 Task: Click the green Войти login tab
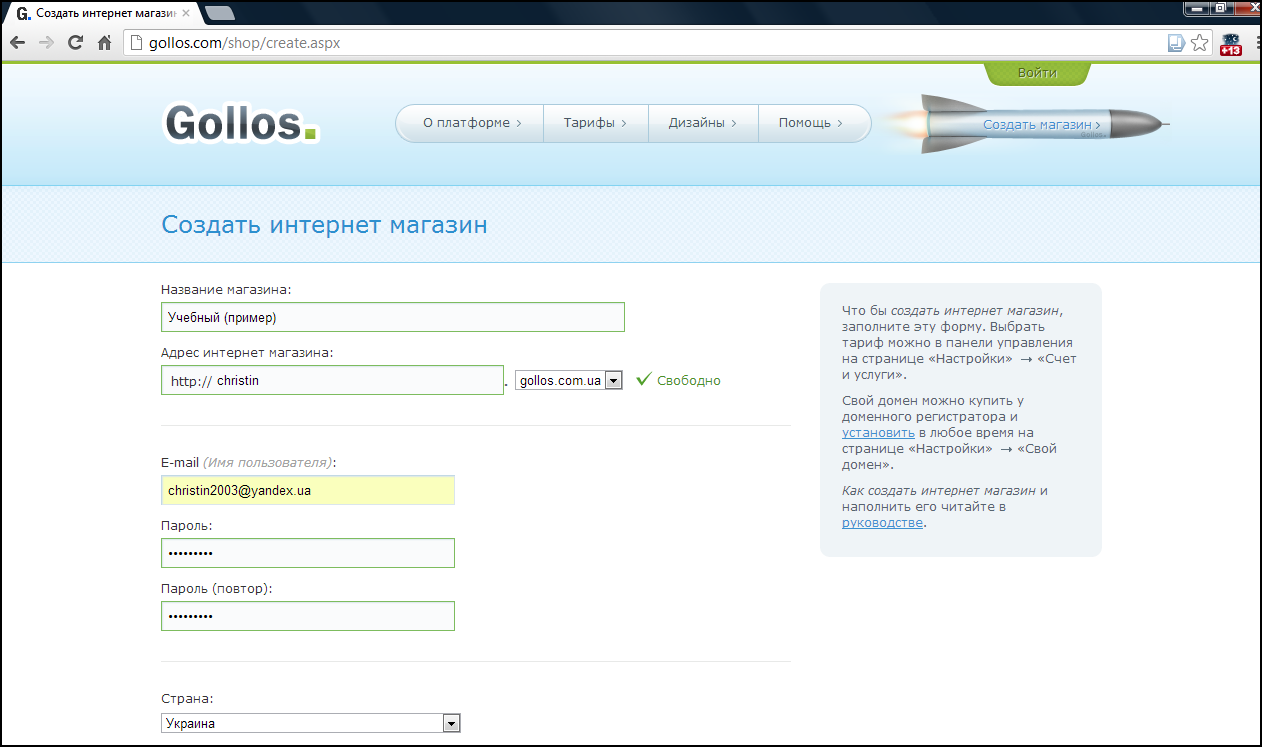[1037, 73]
